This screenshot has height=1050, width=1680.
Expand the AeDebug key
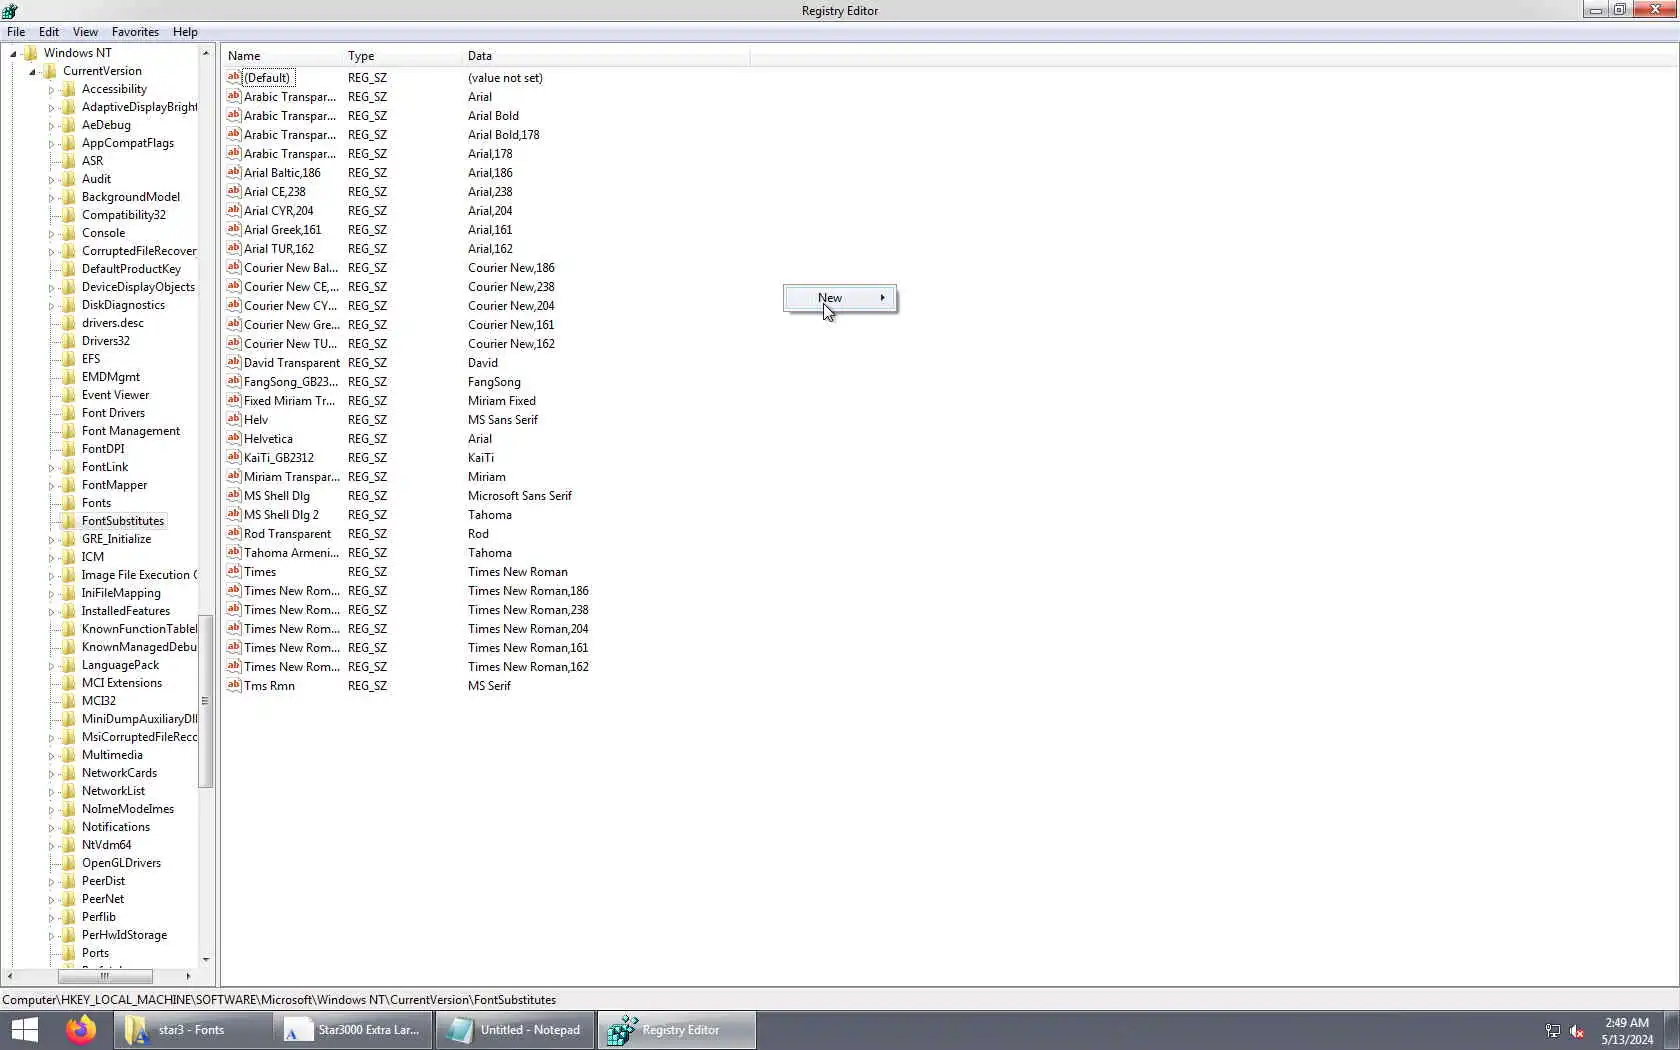[x=51, y=126]
